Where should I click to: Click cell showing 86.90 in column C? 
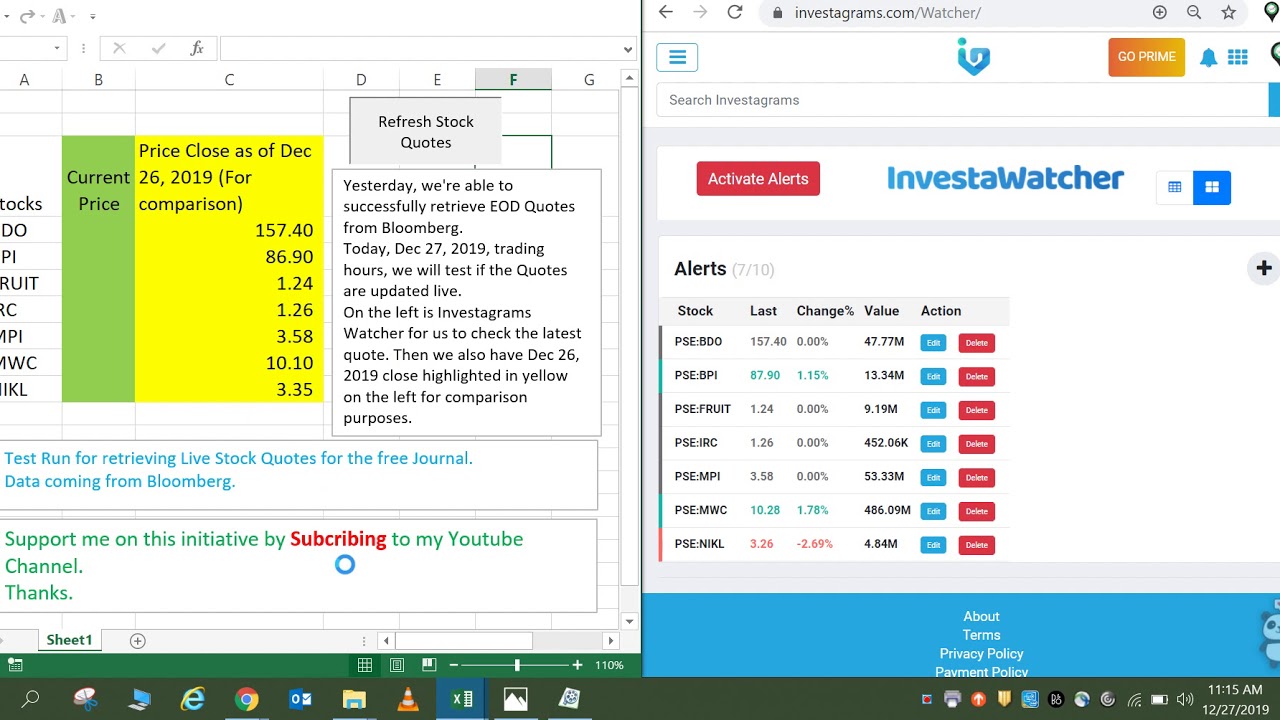point(229,257)
